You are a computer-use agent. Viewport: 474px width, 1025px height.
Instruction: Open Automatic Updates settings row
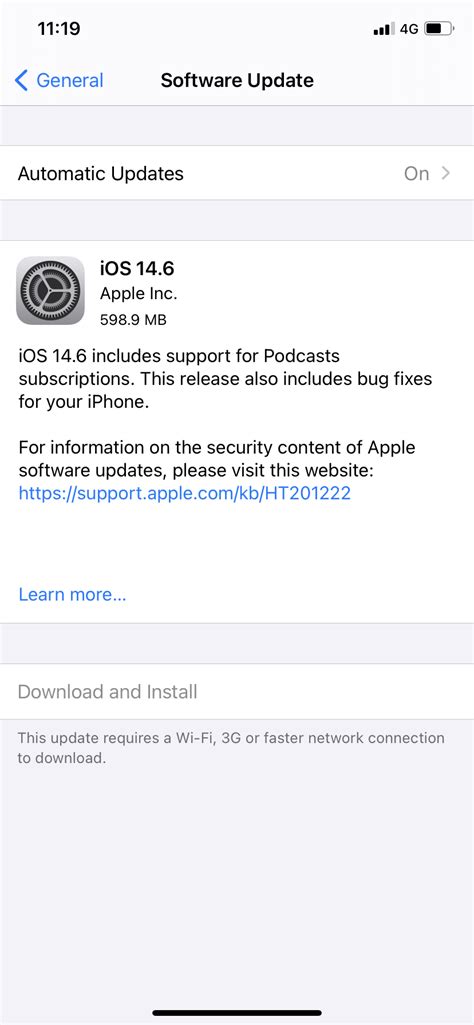pyautogui.click(x=237, y=173)
